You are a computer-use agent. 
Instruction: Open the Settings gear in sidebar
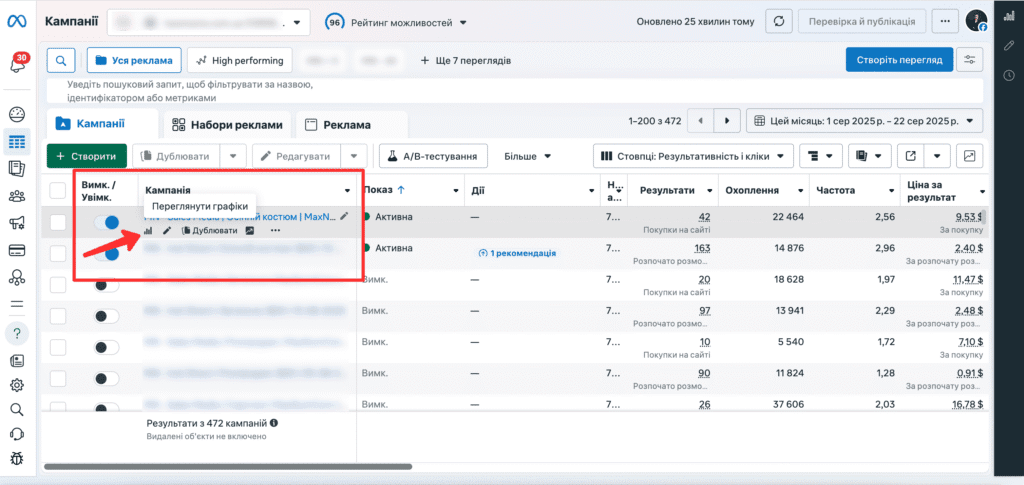(17, 385)
